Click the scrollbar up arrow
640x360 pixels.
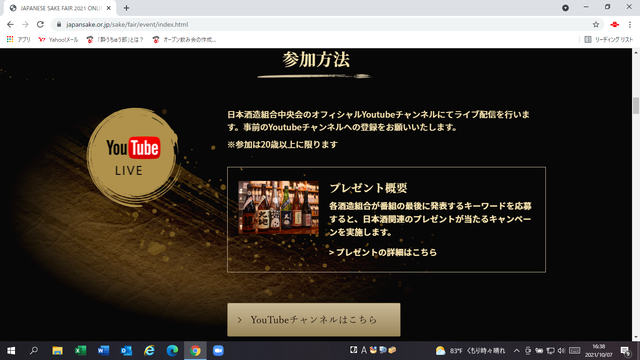tap(636, 52)
